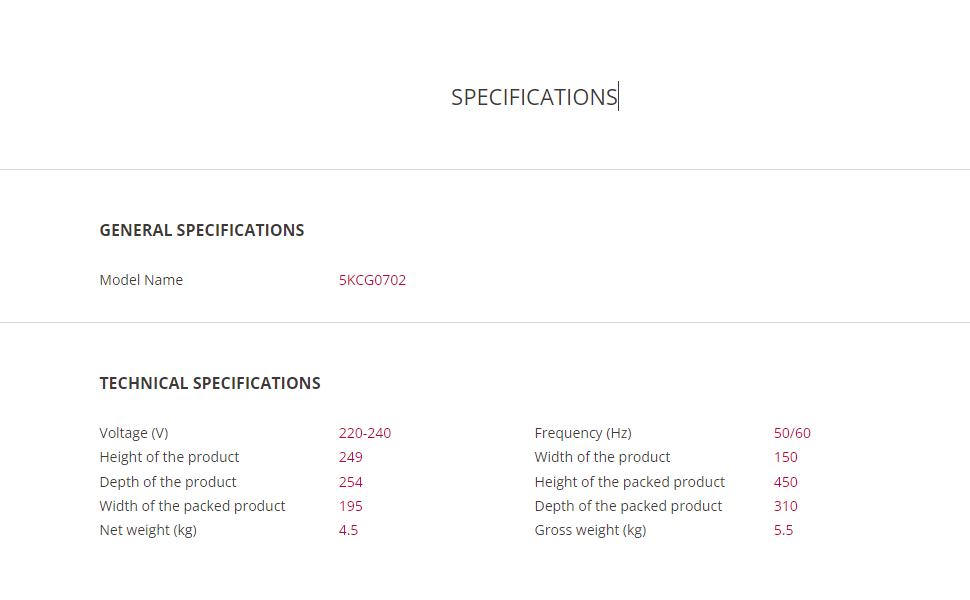Click the SPECIFICATIONS page heading
The height and width of the screenshot is (600, 970).
pyautogui.click(x=534, y=97)
